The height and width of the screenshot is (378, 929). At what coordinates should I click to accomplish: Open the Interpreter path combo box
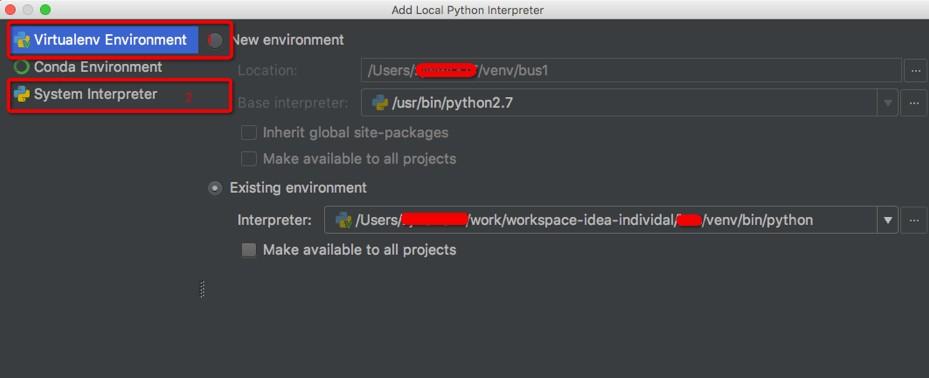click(x=611, y=220)
